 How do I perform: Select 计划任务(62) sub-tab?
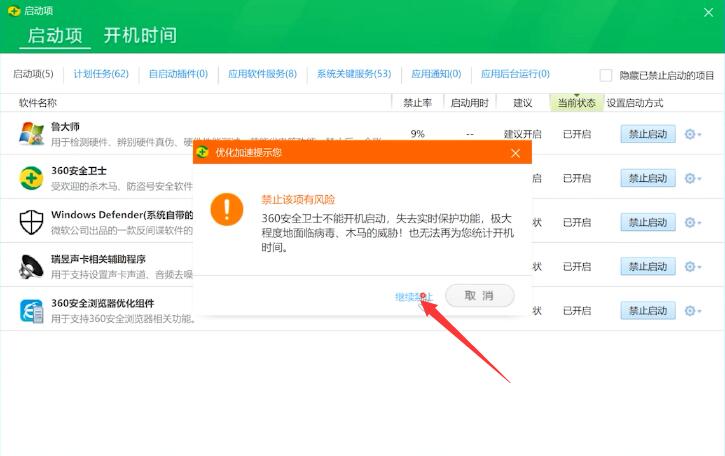pos(101,74)
